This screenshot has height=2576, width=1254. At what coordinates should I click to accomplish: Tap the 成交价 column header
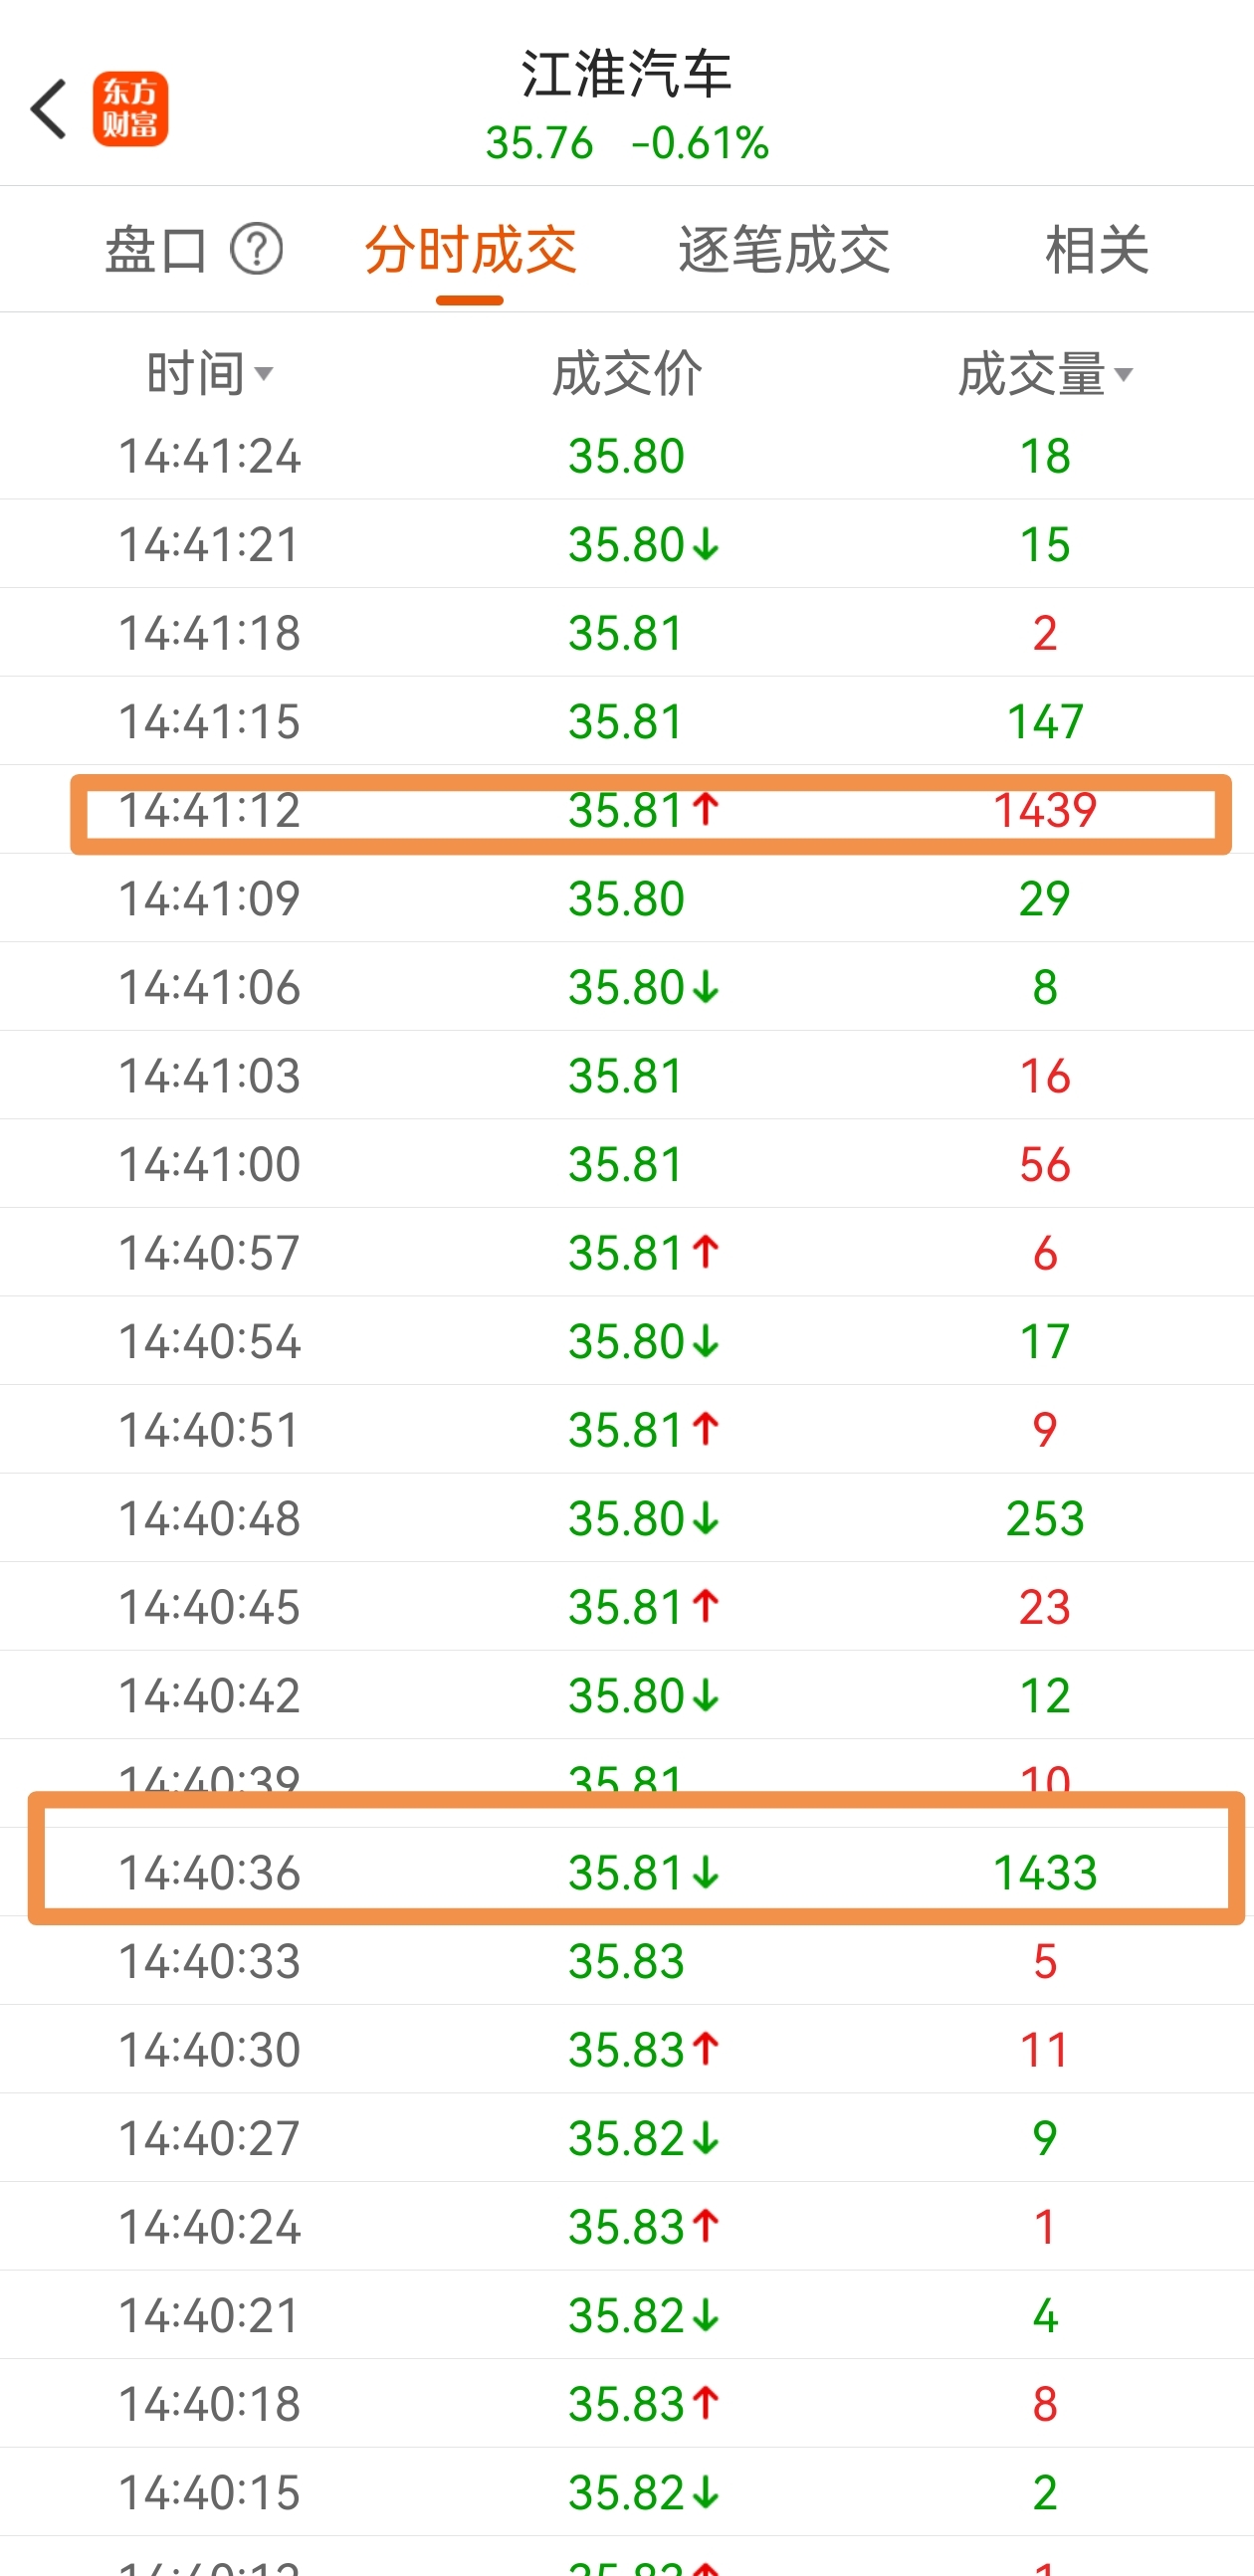click(x=627, y=374)
